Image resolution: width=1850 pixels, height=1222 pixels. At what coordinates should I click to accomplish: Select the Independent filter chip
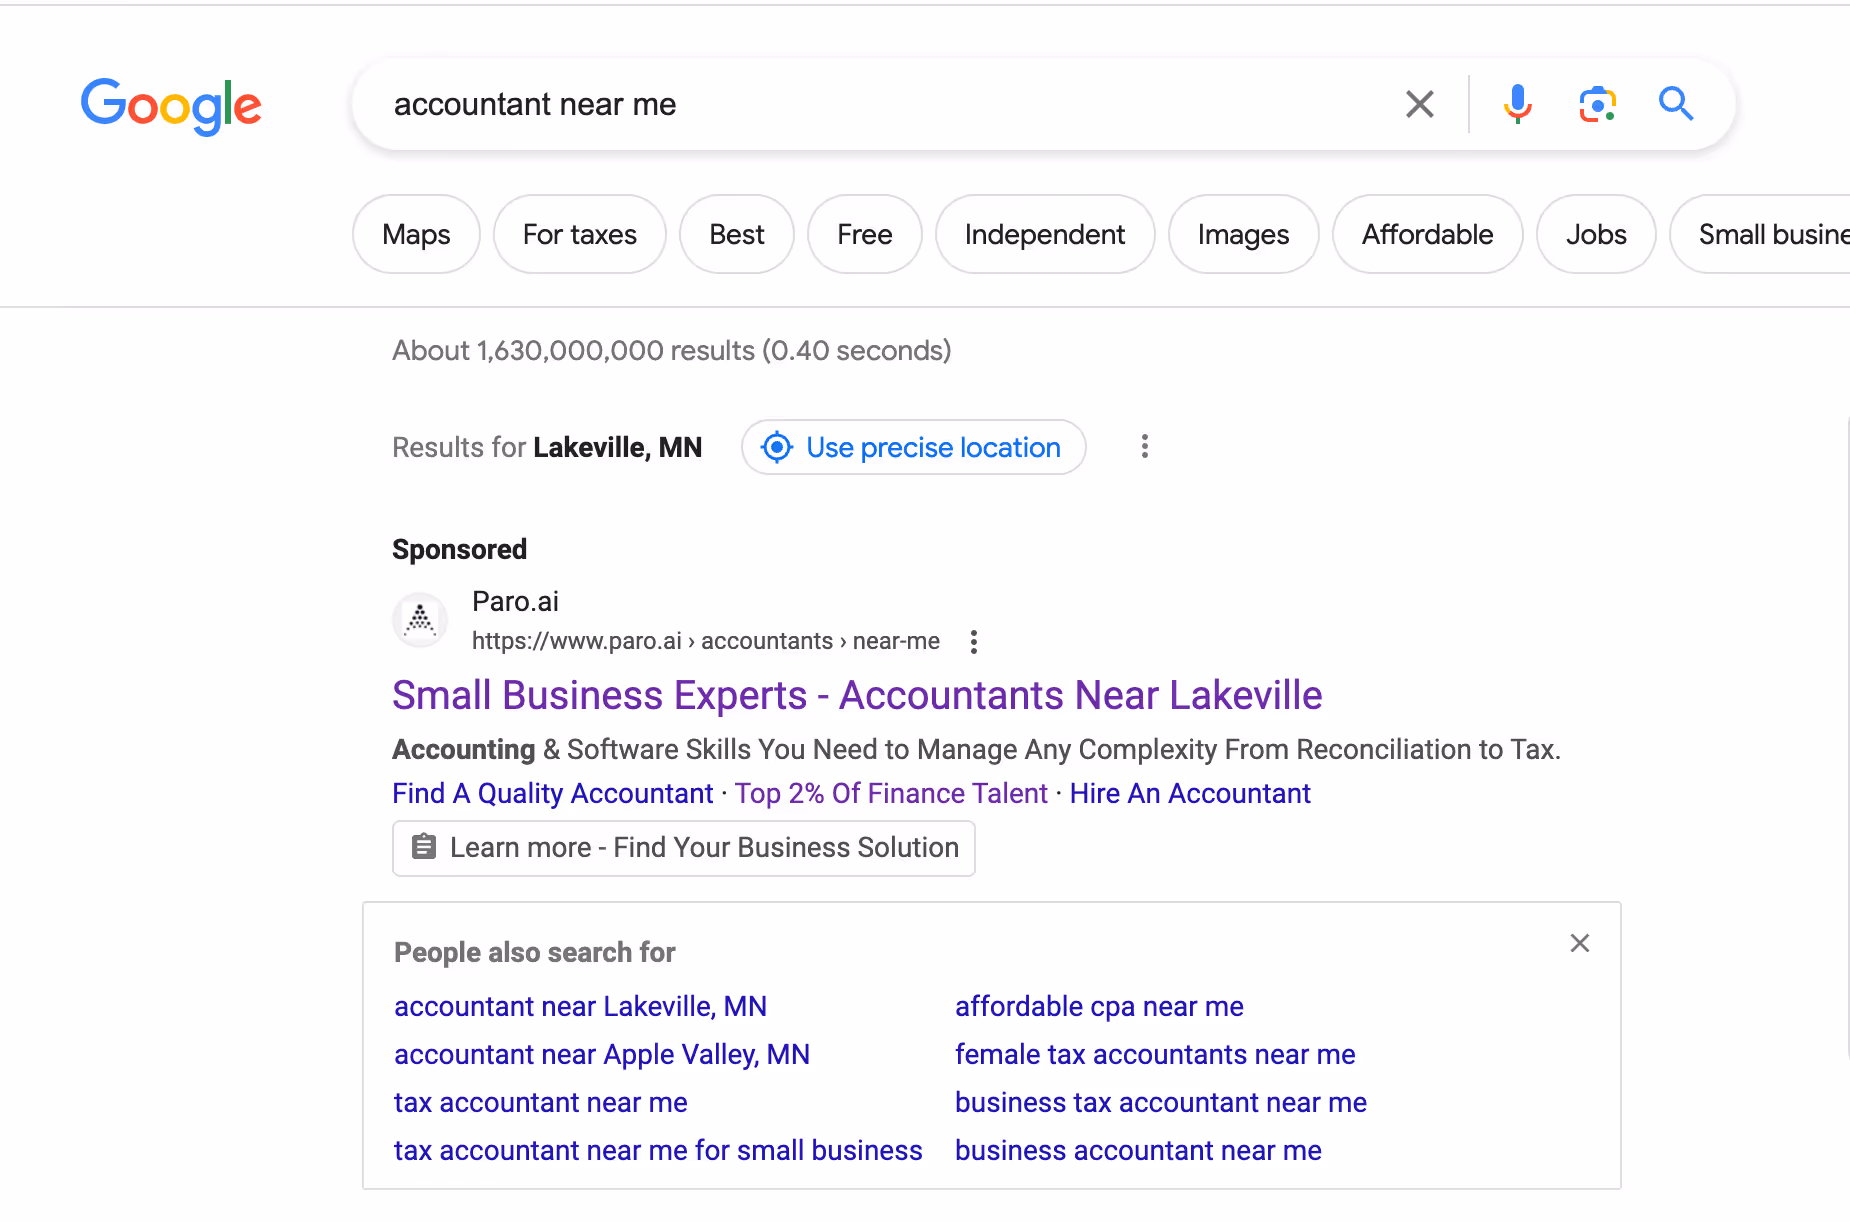(x=1045, y=234)
